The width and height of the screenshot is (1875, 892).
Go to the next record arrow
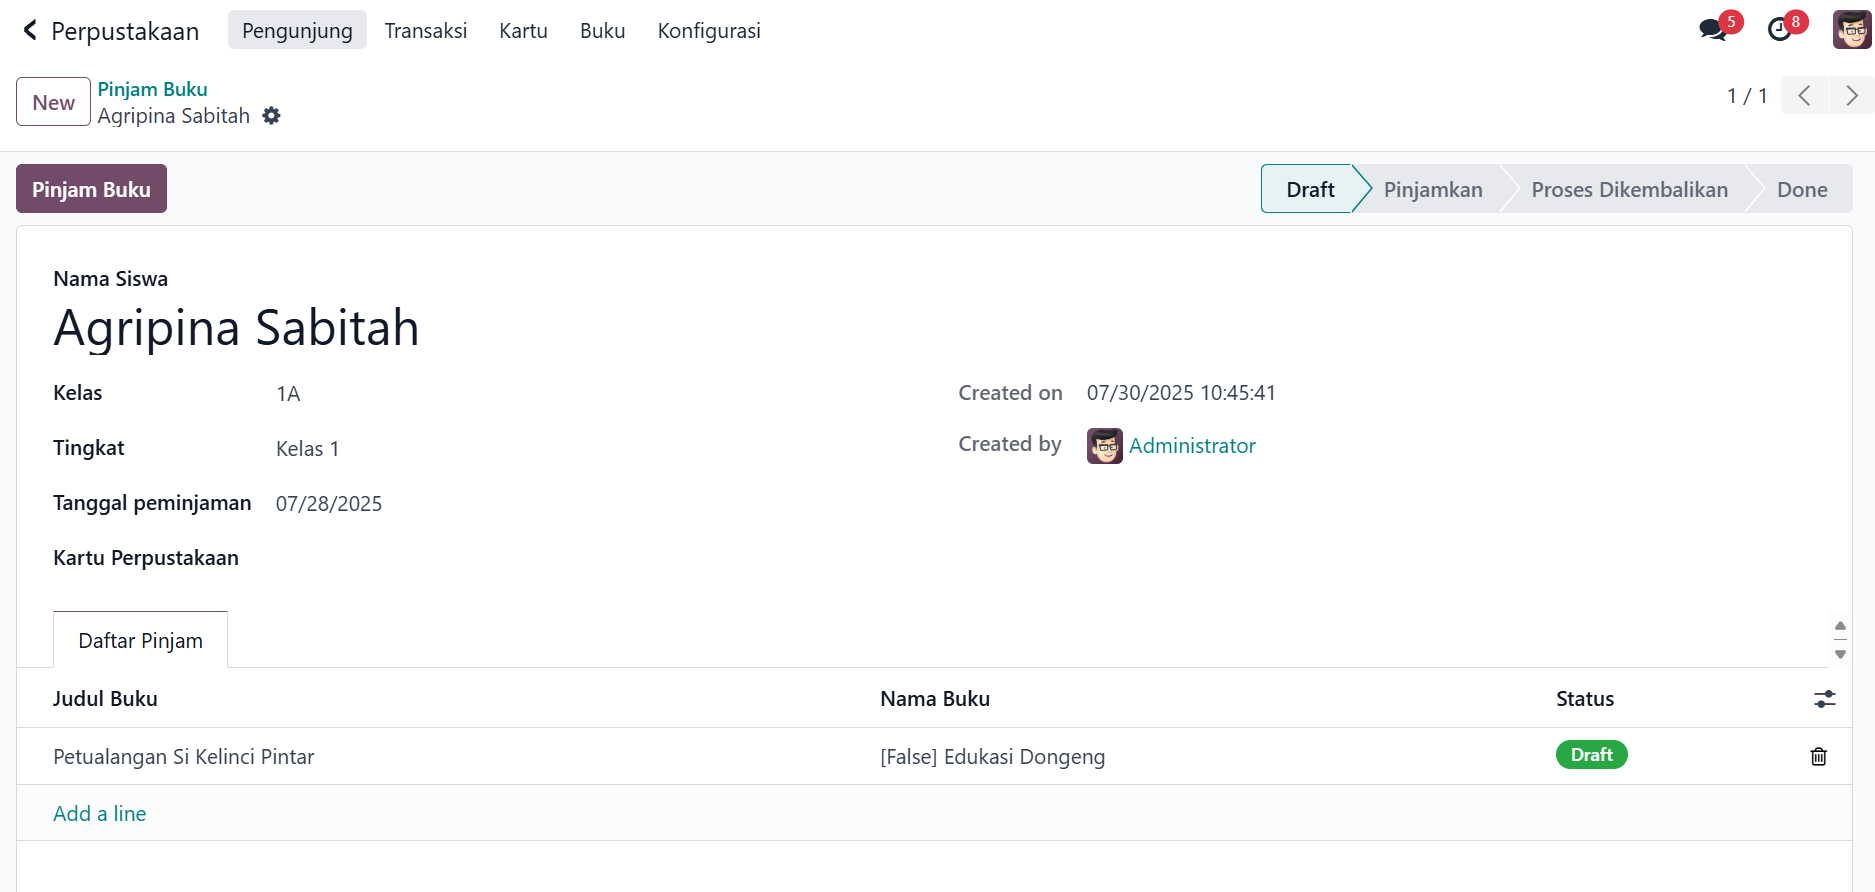1851,96
